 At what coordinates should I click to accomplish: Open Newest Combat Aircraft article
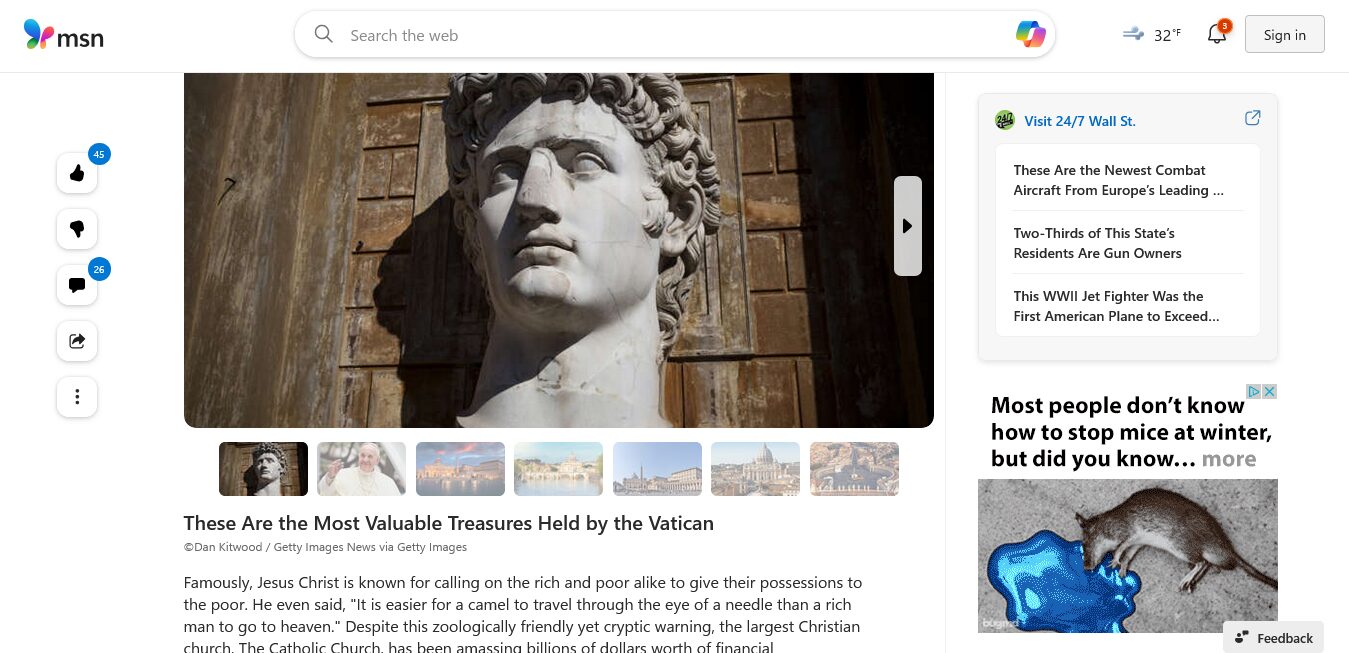[1119, 180]
